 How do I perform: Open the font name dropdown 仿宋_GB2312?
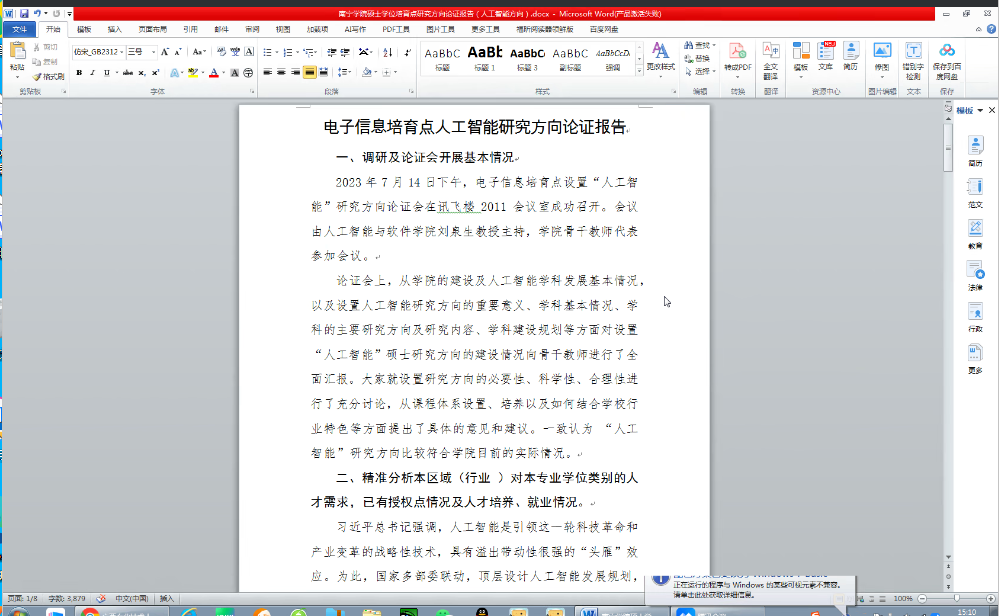(98, 51)
